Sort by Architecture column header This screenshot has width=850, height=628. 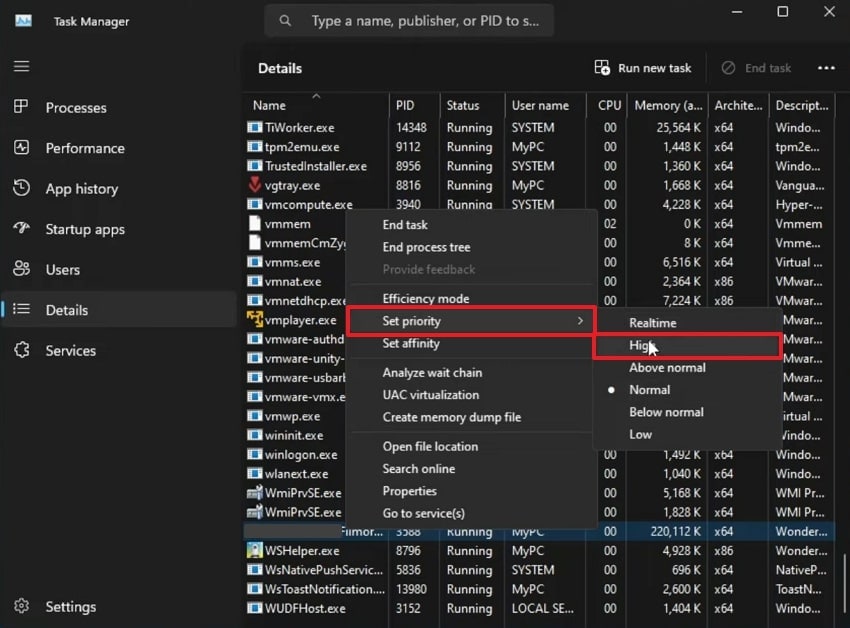738,105
